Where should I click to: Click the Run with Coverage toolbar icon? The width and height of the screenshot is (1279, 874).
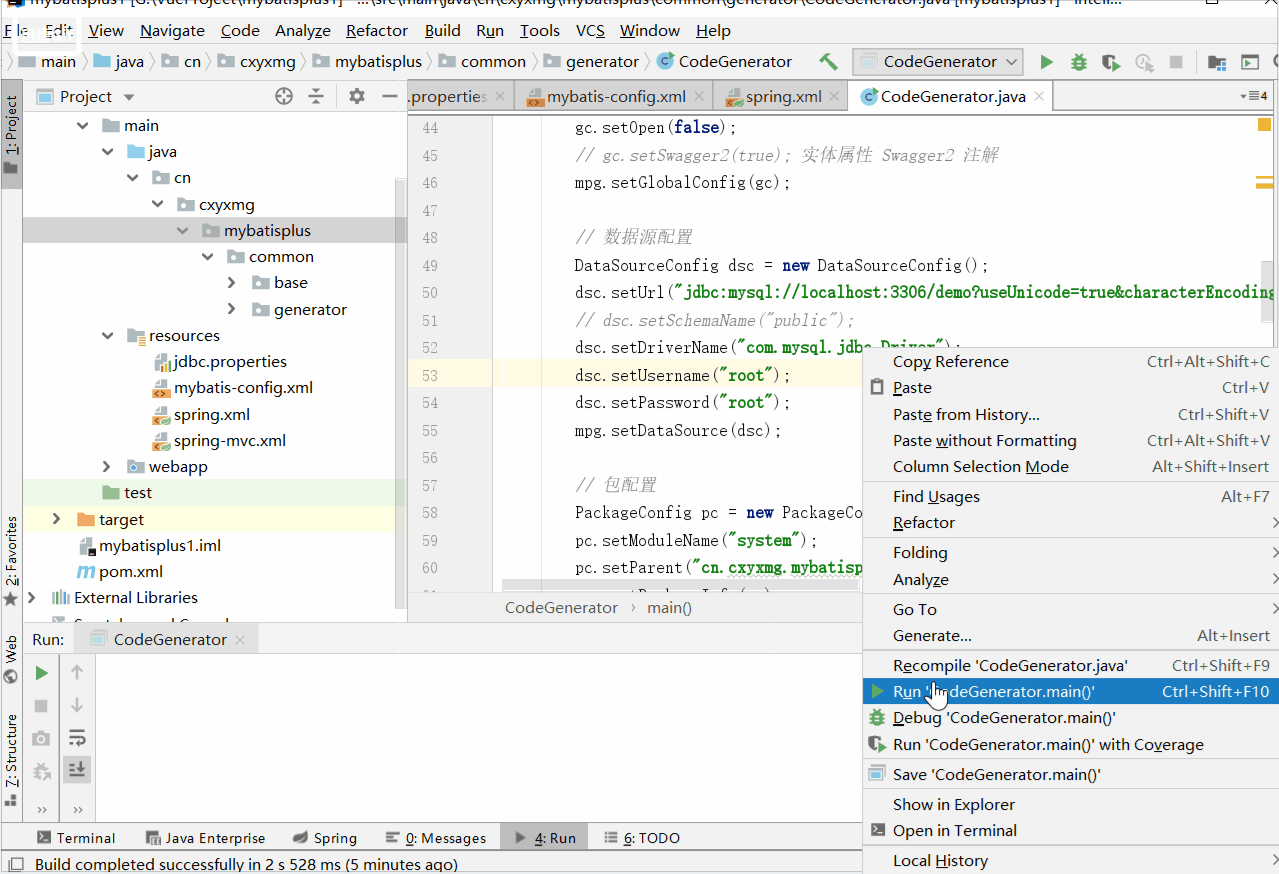pyautogui.click(x=1111, y=62)
